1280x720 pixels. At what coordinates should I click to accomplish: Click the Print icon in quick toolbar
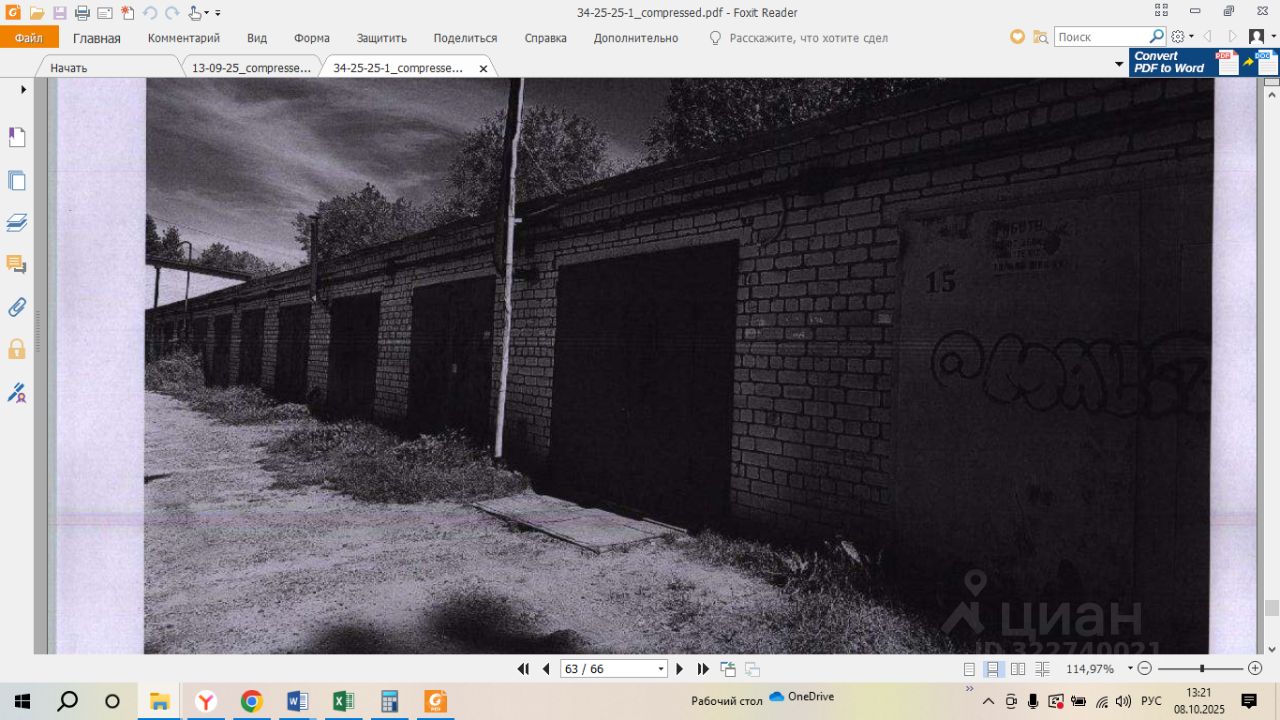[82, 13]
